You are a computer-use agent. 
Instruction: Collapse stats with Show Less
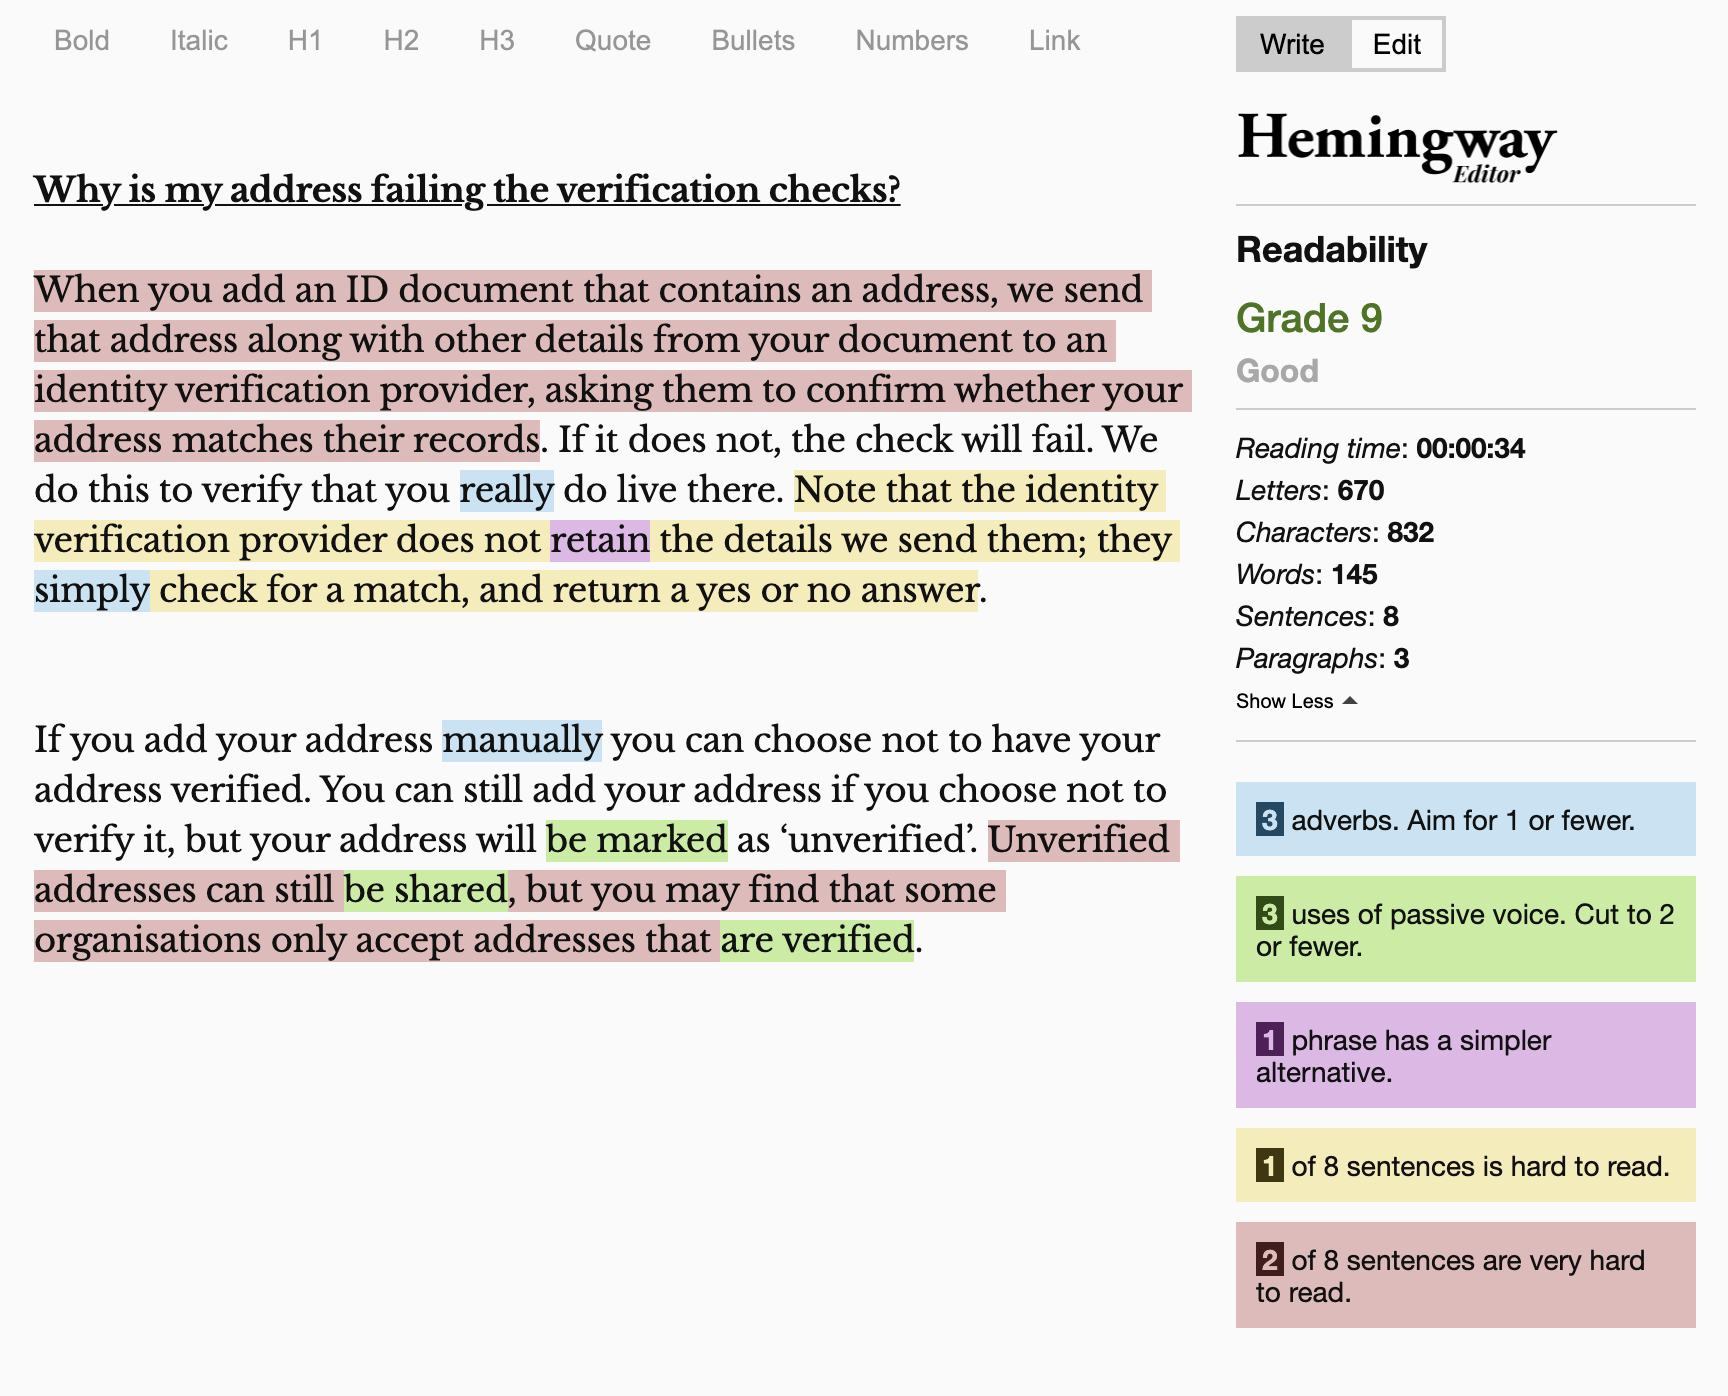pyautogui.click(x=1296, y=701)
